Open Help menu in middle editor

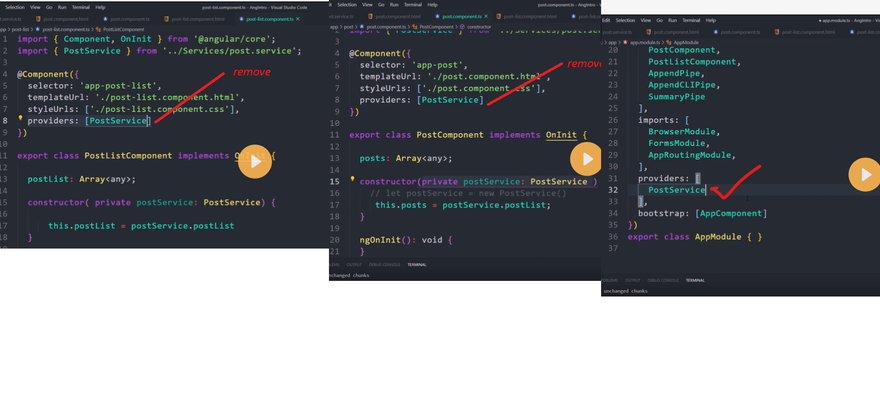tap(433, 5)
